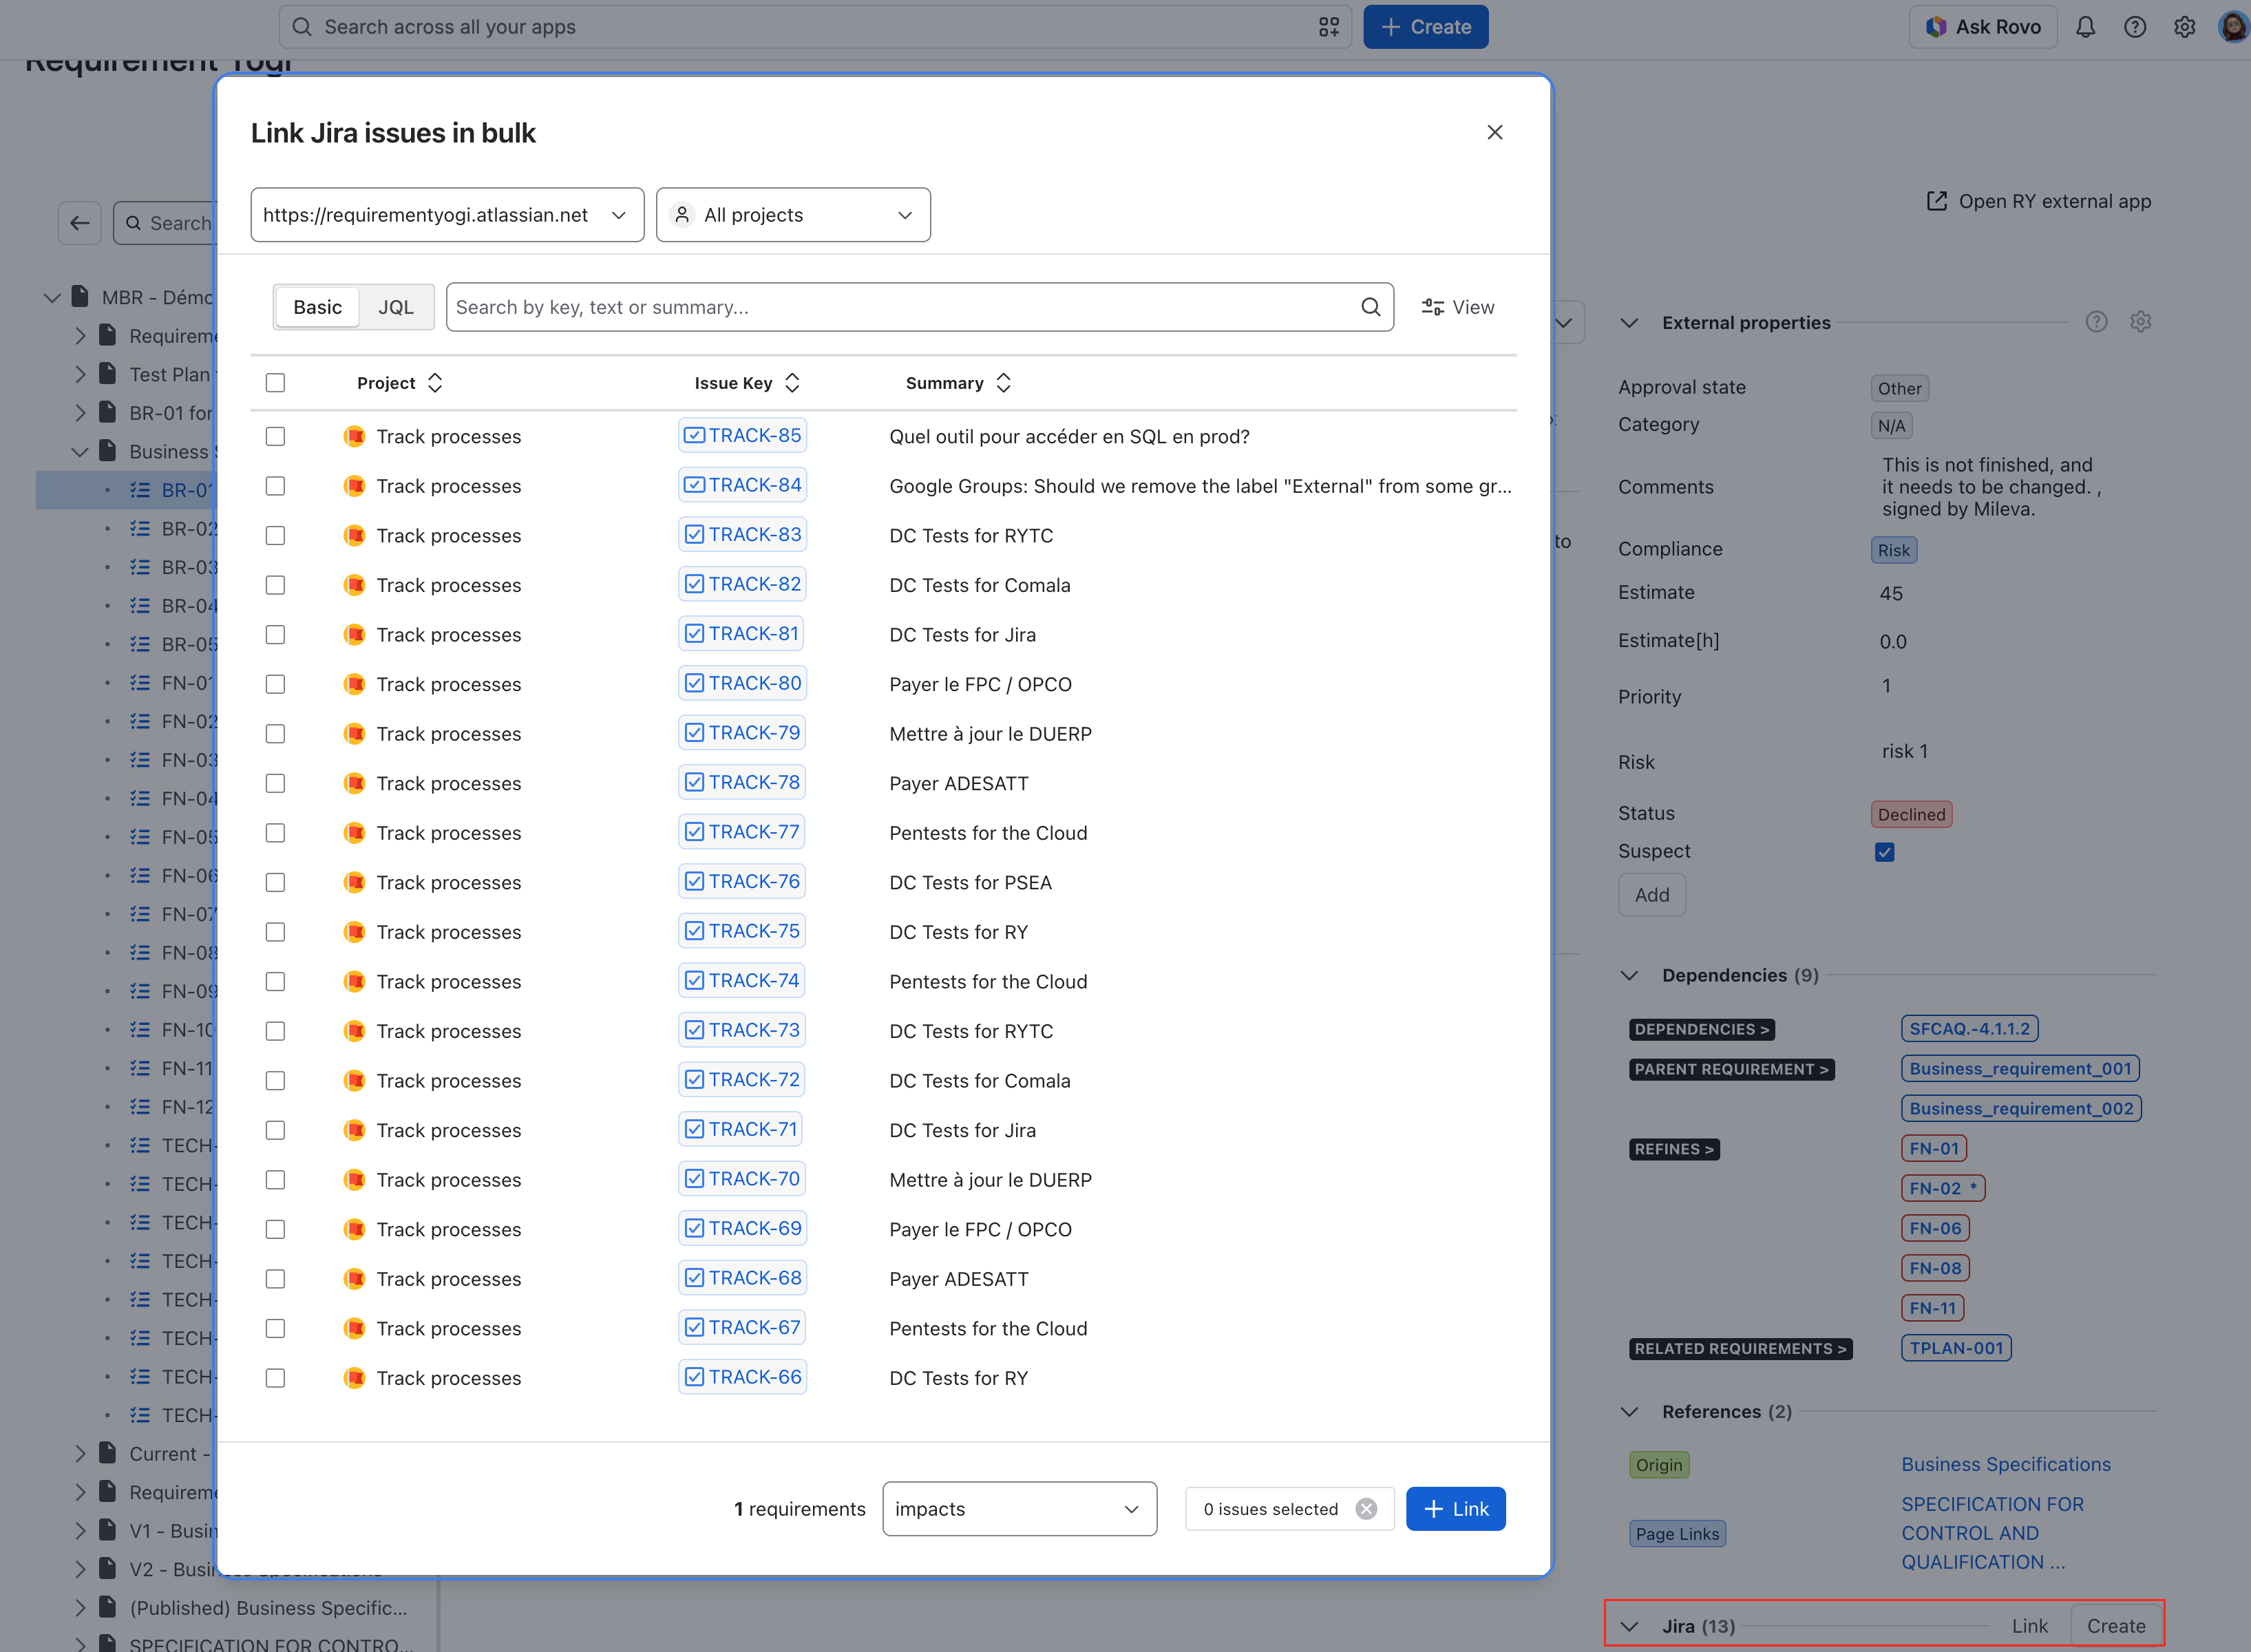Image resolution: width=2251 pixels, height=1652 pixels.
Task: Collapse the Dependencies section
Action: (1629, 975)
